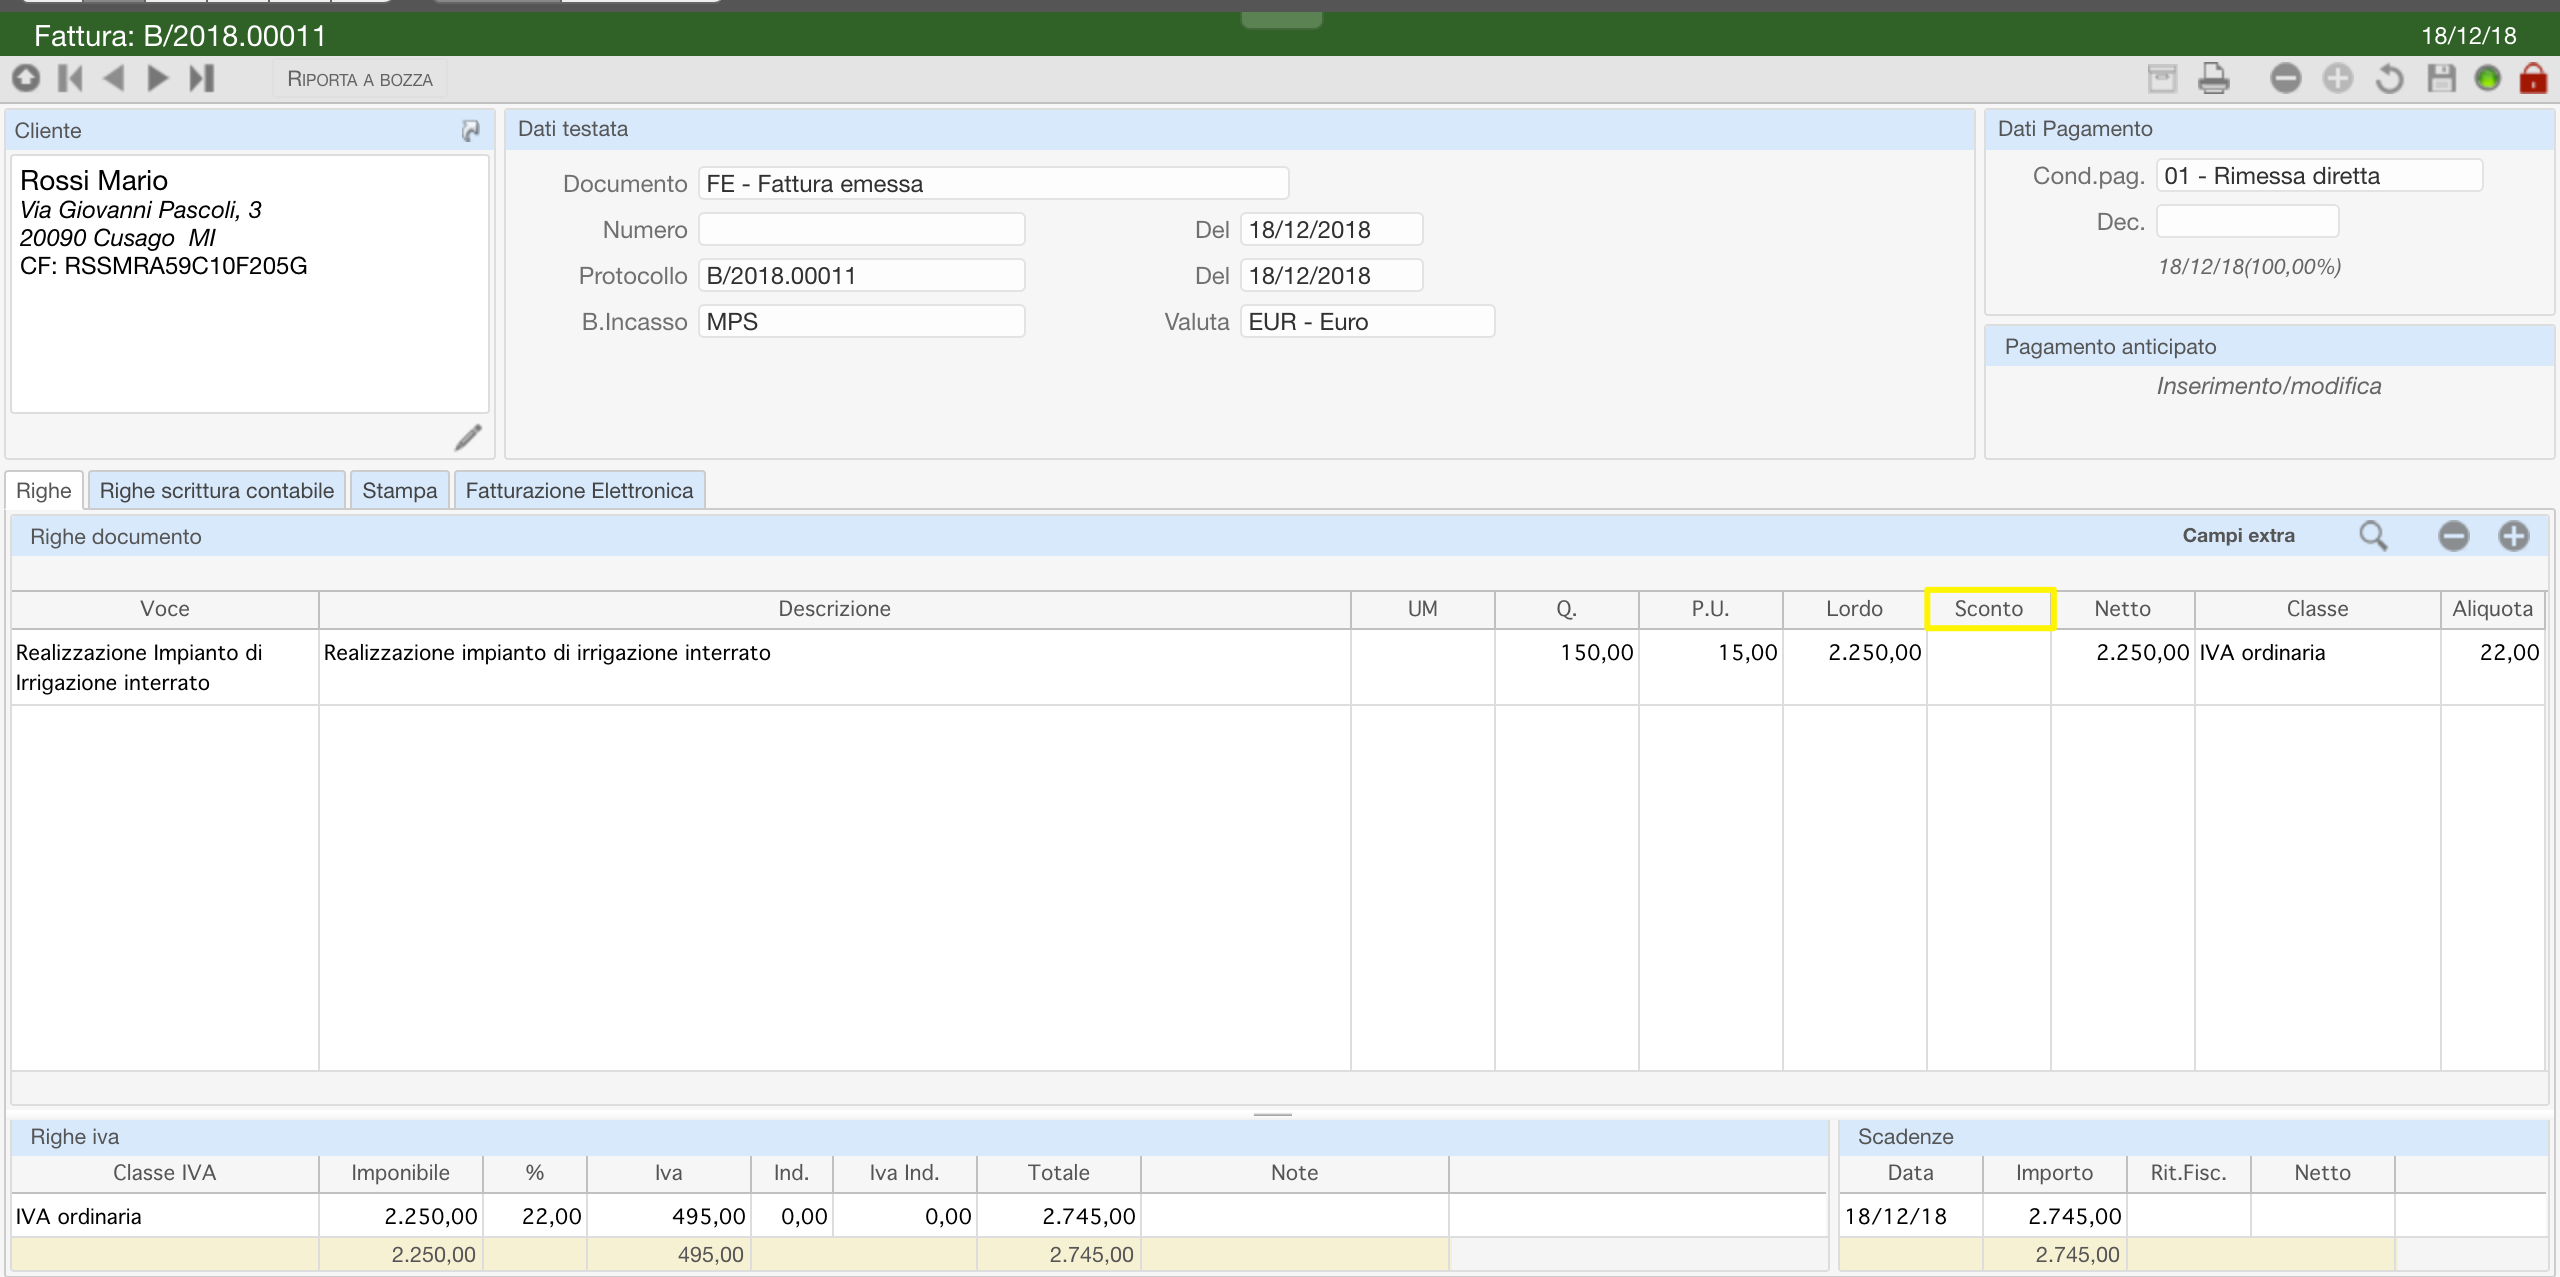Click the Aliquota cell 22,00 in document row
Screen dimensions: 2560x1277
click(2492, 667)
